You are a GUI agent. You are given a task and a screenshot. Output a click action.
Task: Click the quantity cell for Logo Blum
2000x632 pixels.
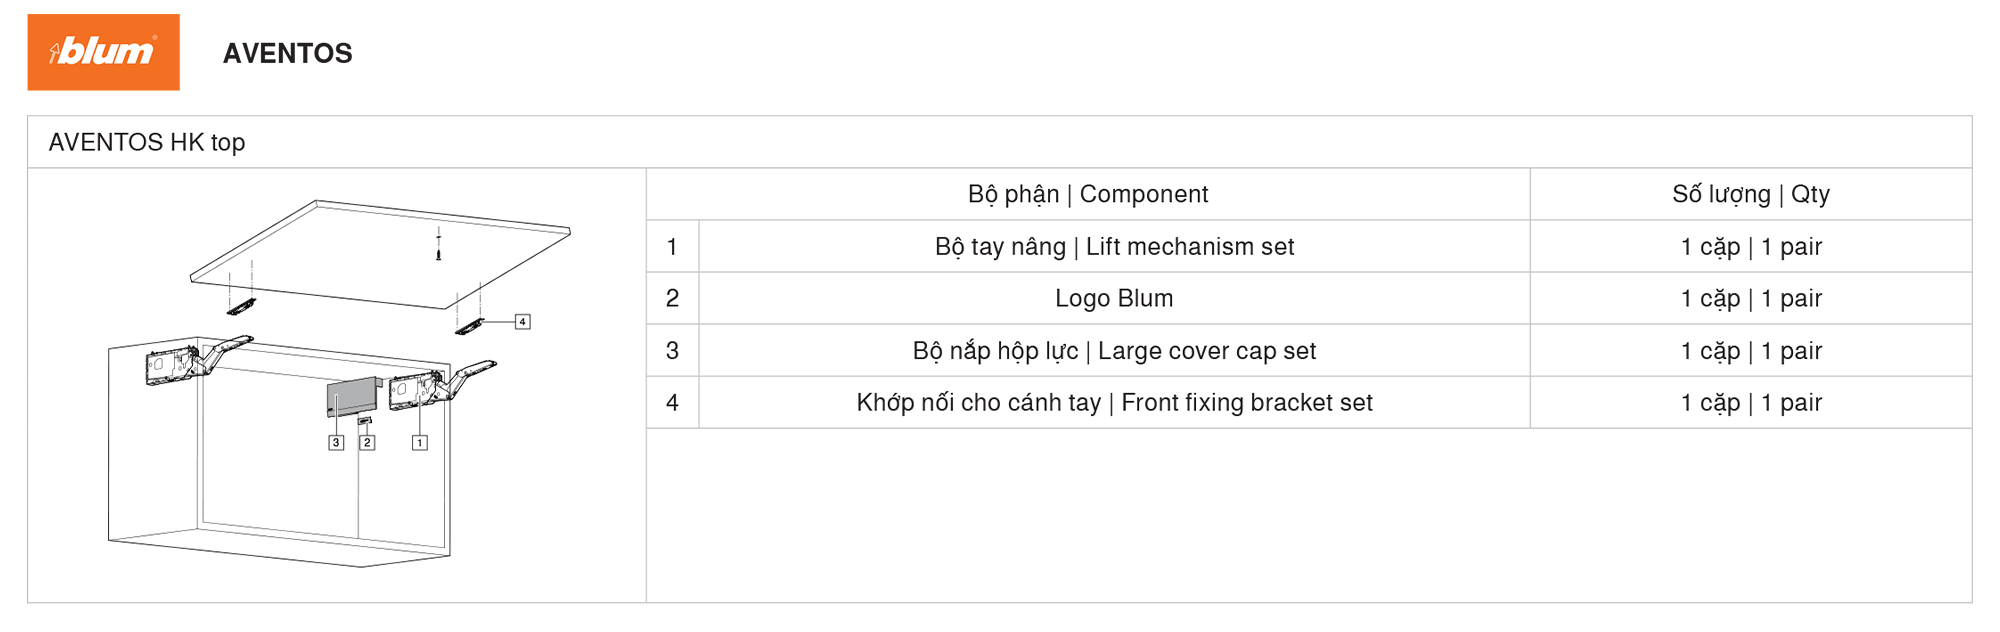[1751, 298]
